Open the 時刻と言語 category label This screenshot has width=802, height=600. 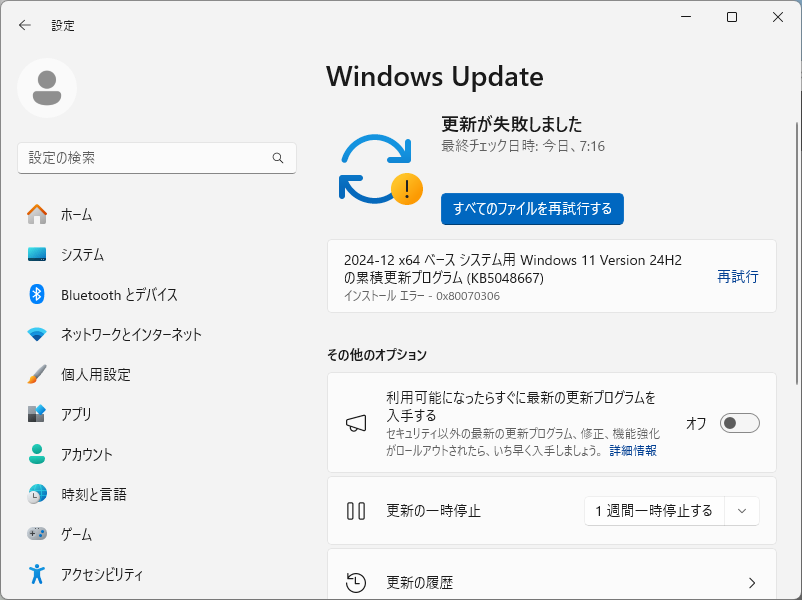tap(94, 494)
